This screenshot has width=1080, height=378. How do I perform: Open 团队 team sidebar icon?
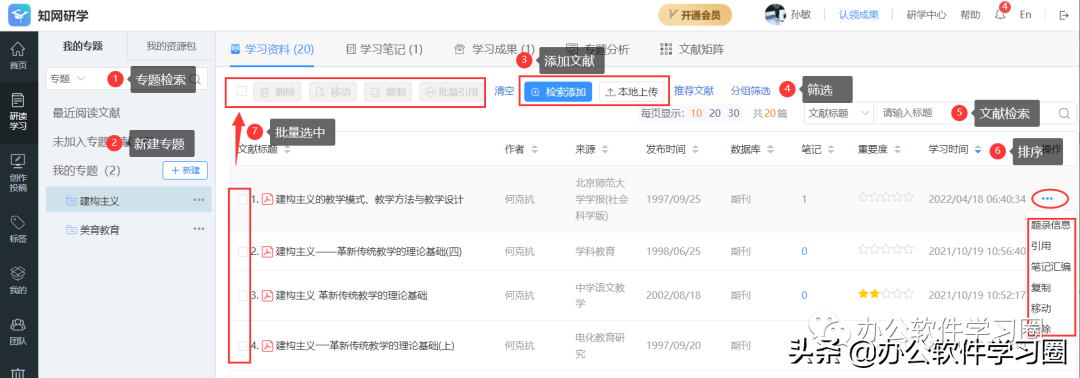19,331
